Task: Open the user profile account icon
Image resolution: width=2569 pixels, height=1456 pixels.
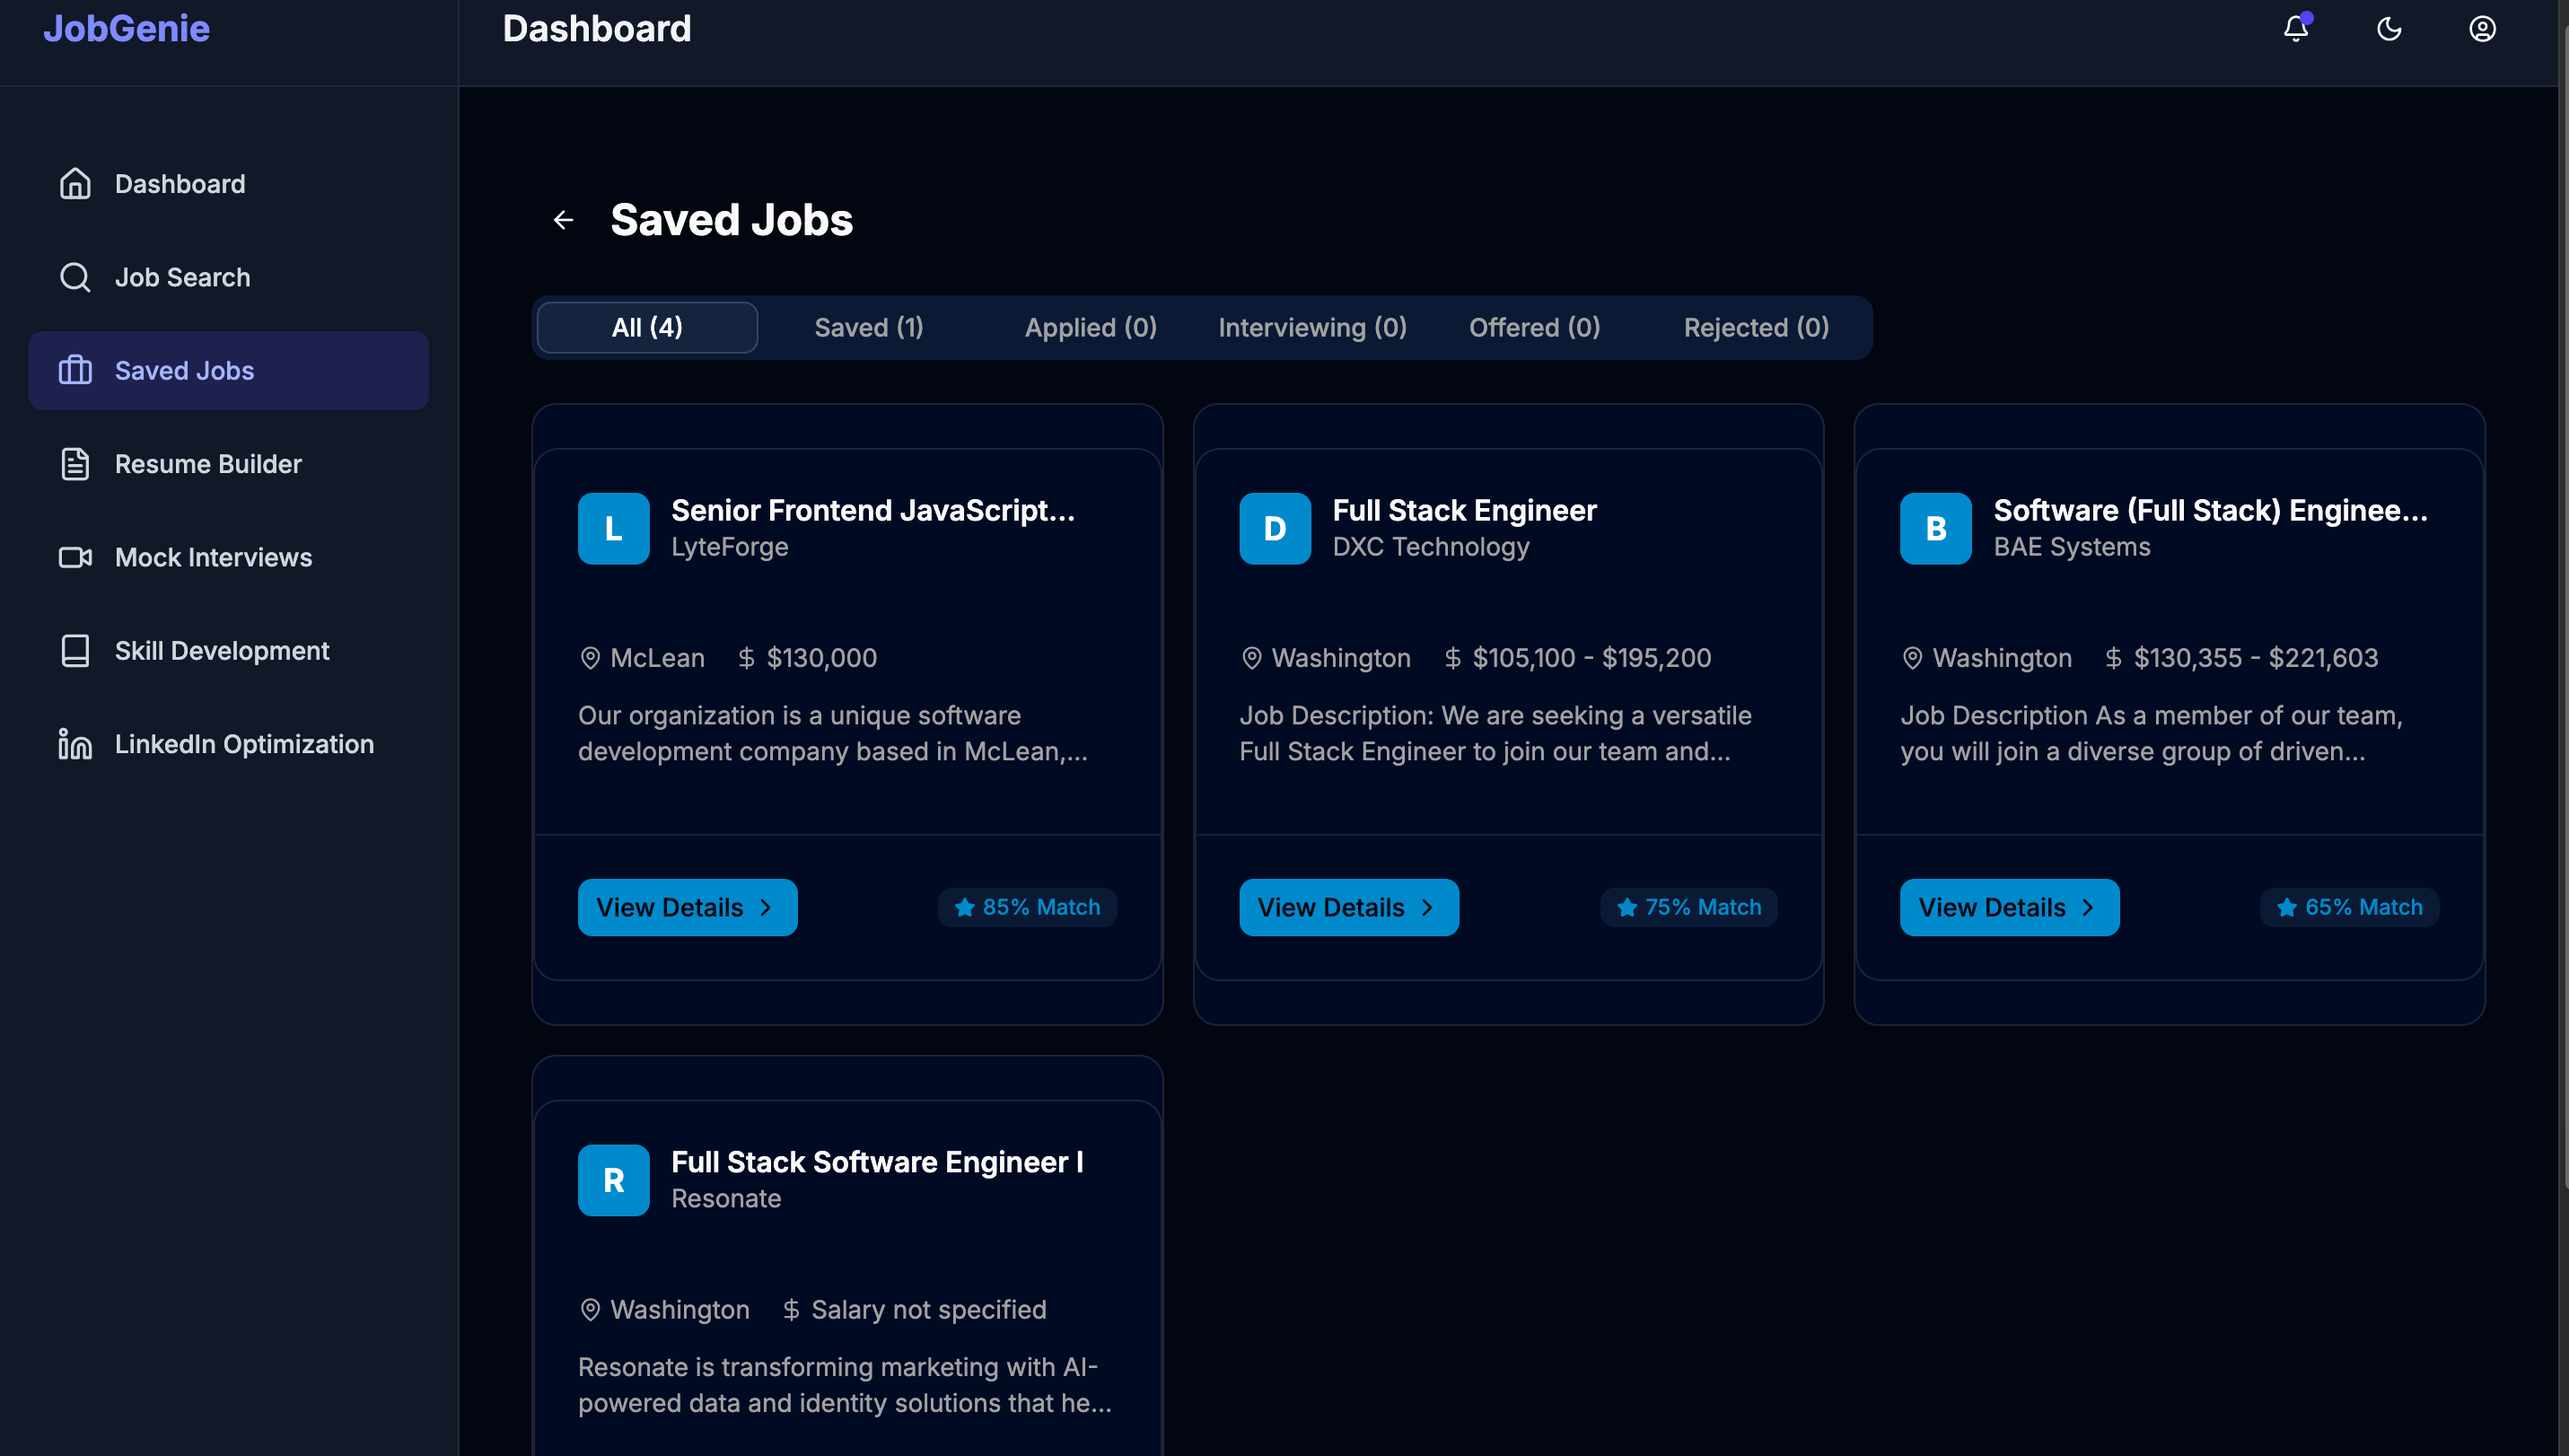Action: pos(2483,29)
